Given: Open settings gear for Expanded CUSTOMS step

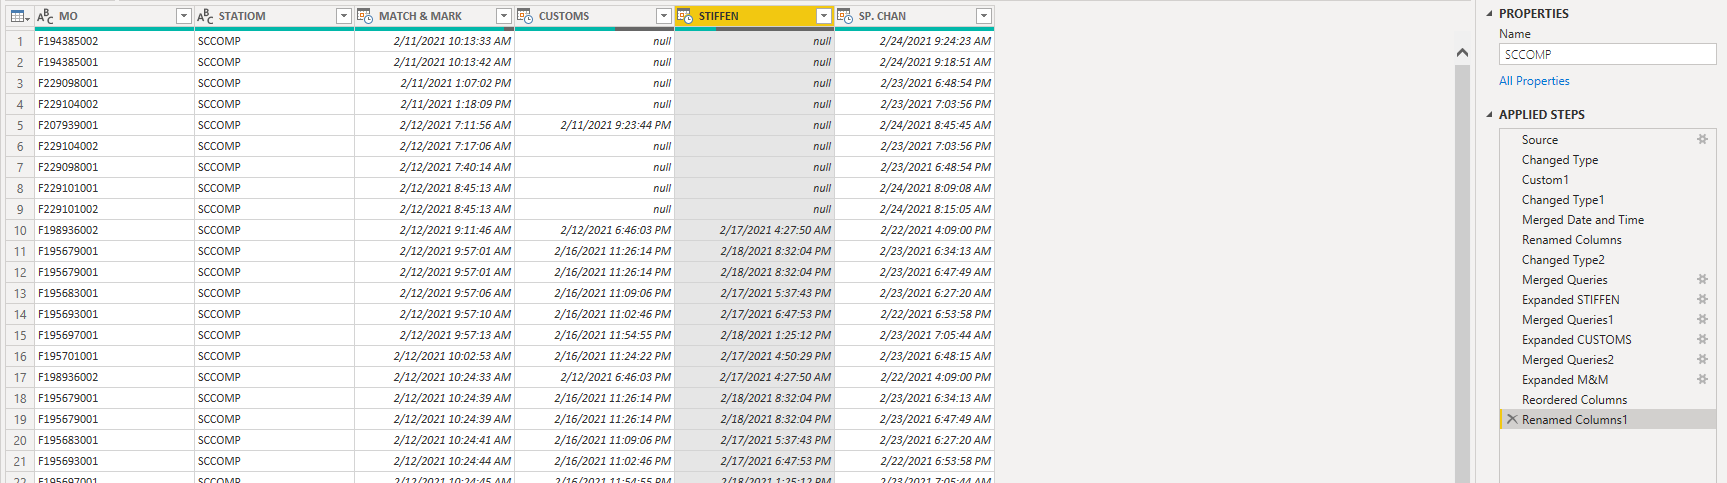Looking at the screenshot, I should 1702,339.
